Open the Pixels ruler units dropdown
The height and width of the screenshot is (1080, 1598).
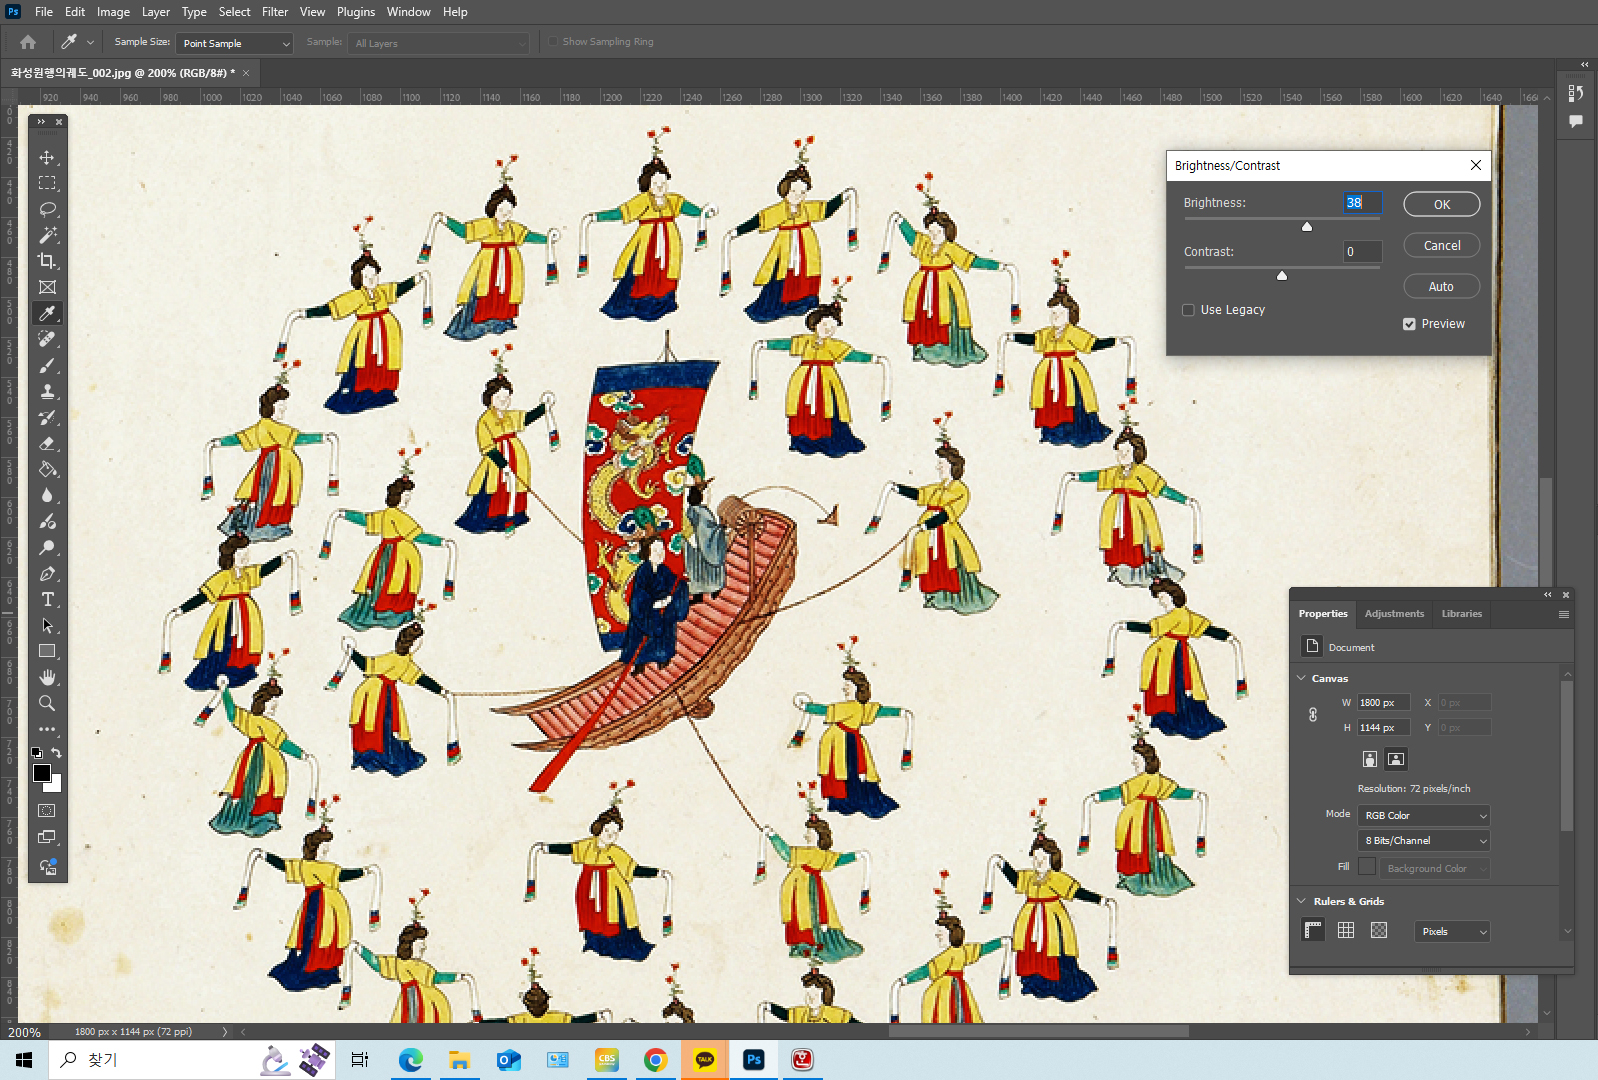1452,932
